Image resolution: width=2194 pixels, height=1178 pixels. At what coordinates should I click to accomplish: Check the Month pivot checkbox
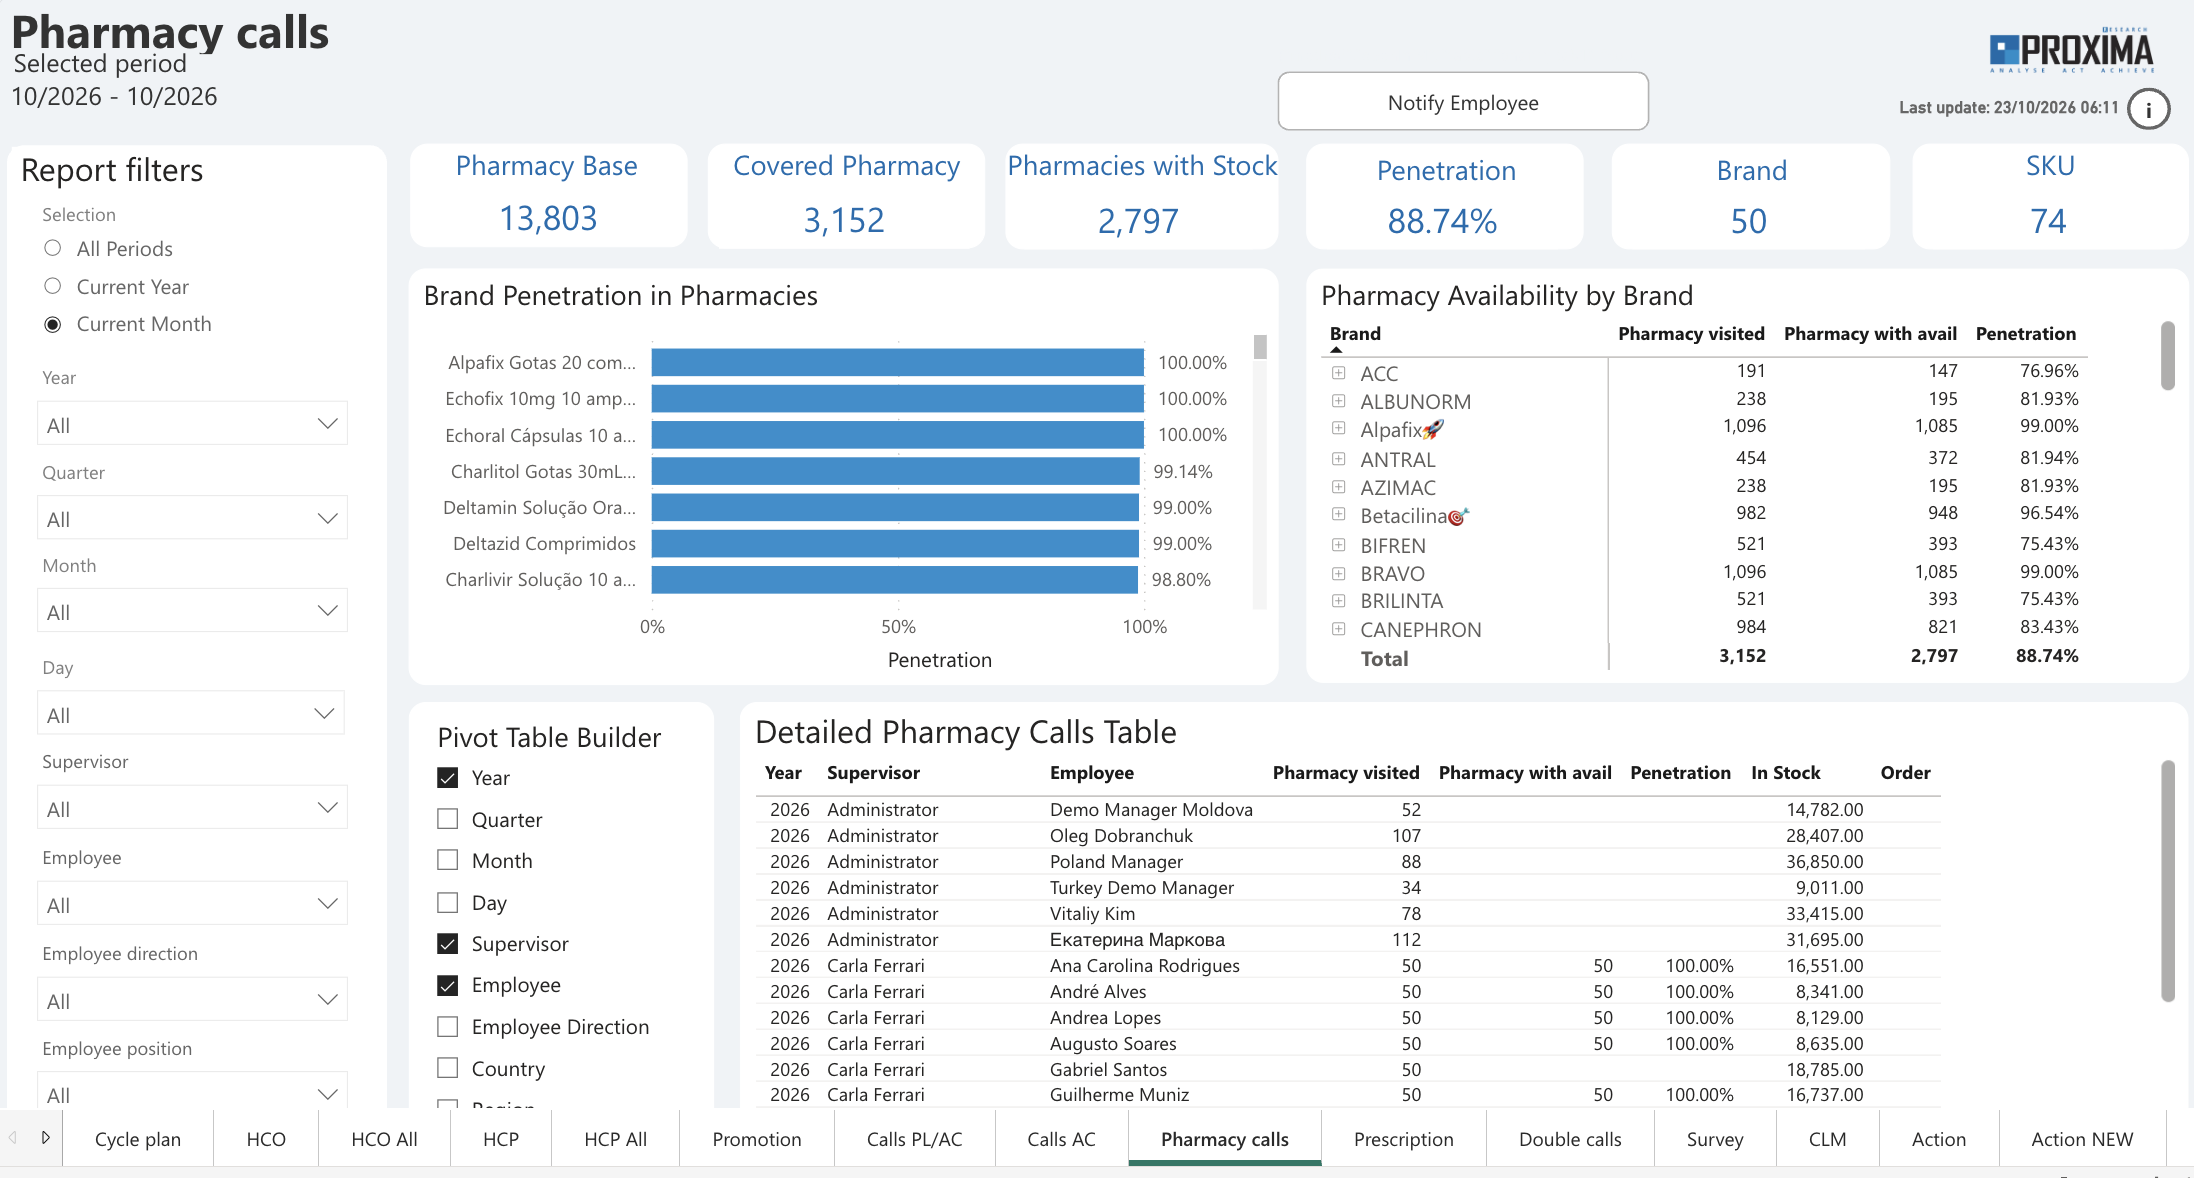tap(448, 860)
